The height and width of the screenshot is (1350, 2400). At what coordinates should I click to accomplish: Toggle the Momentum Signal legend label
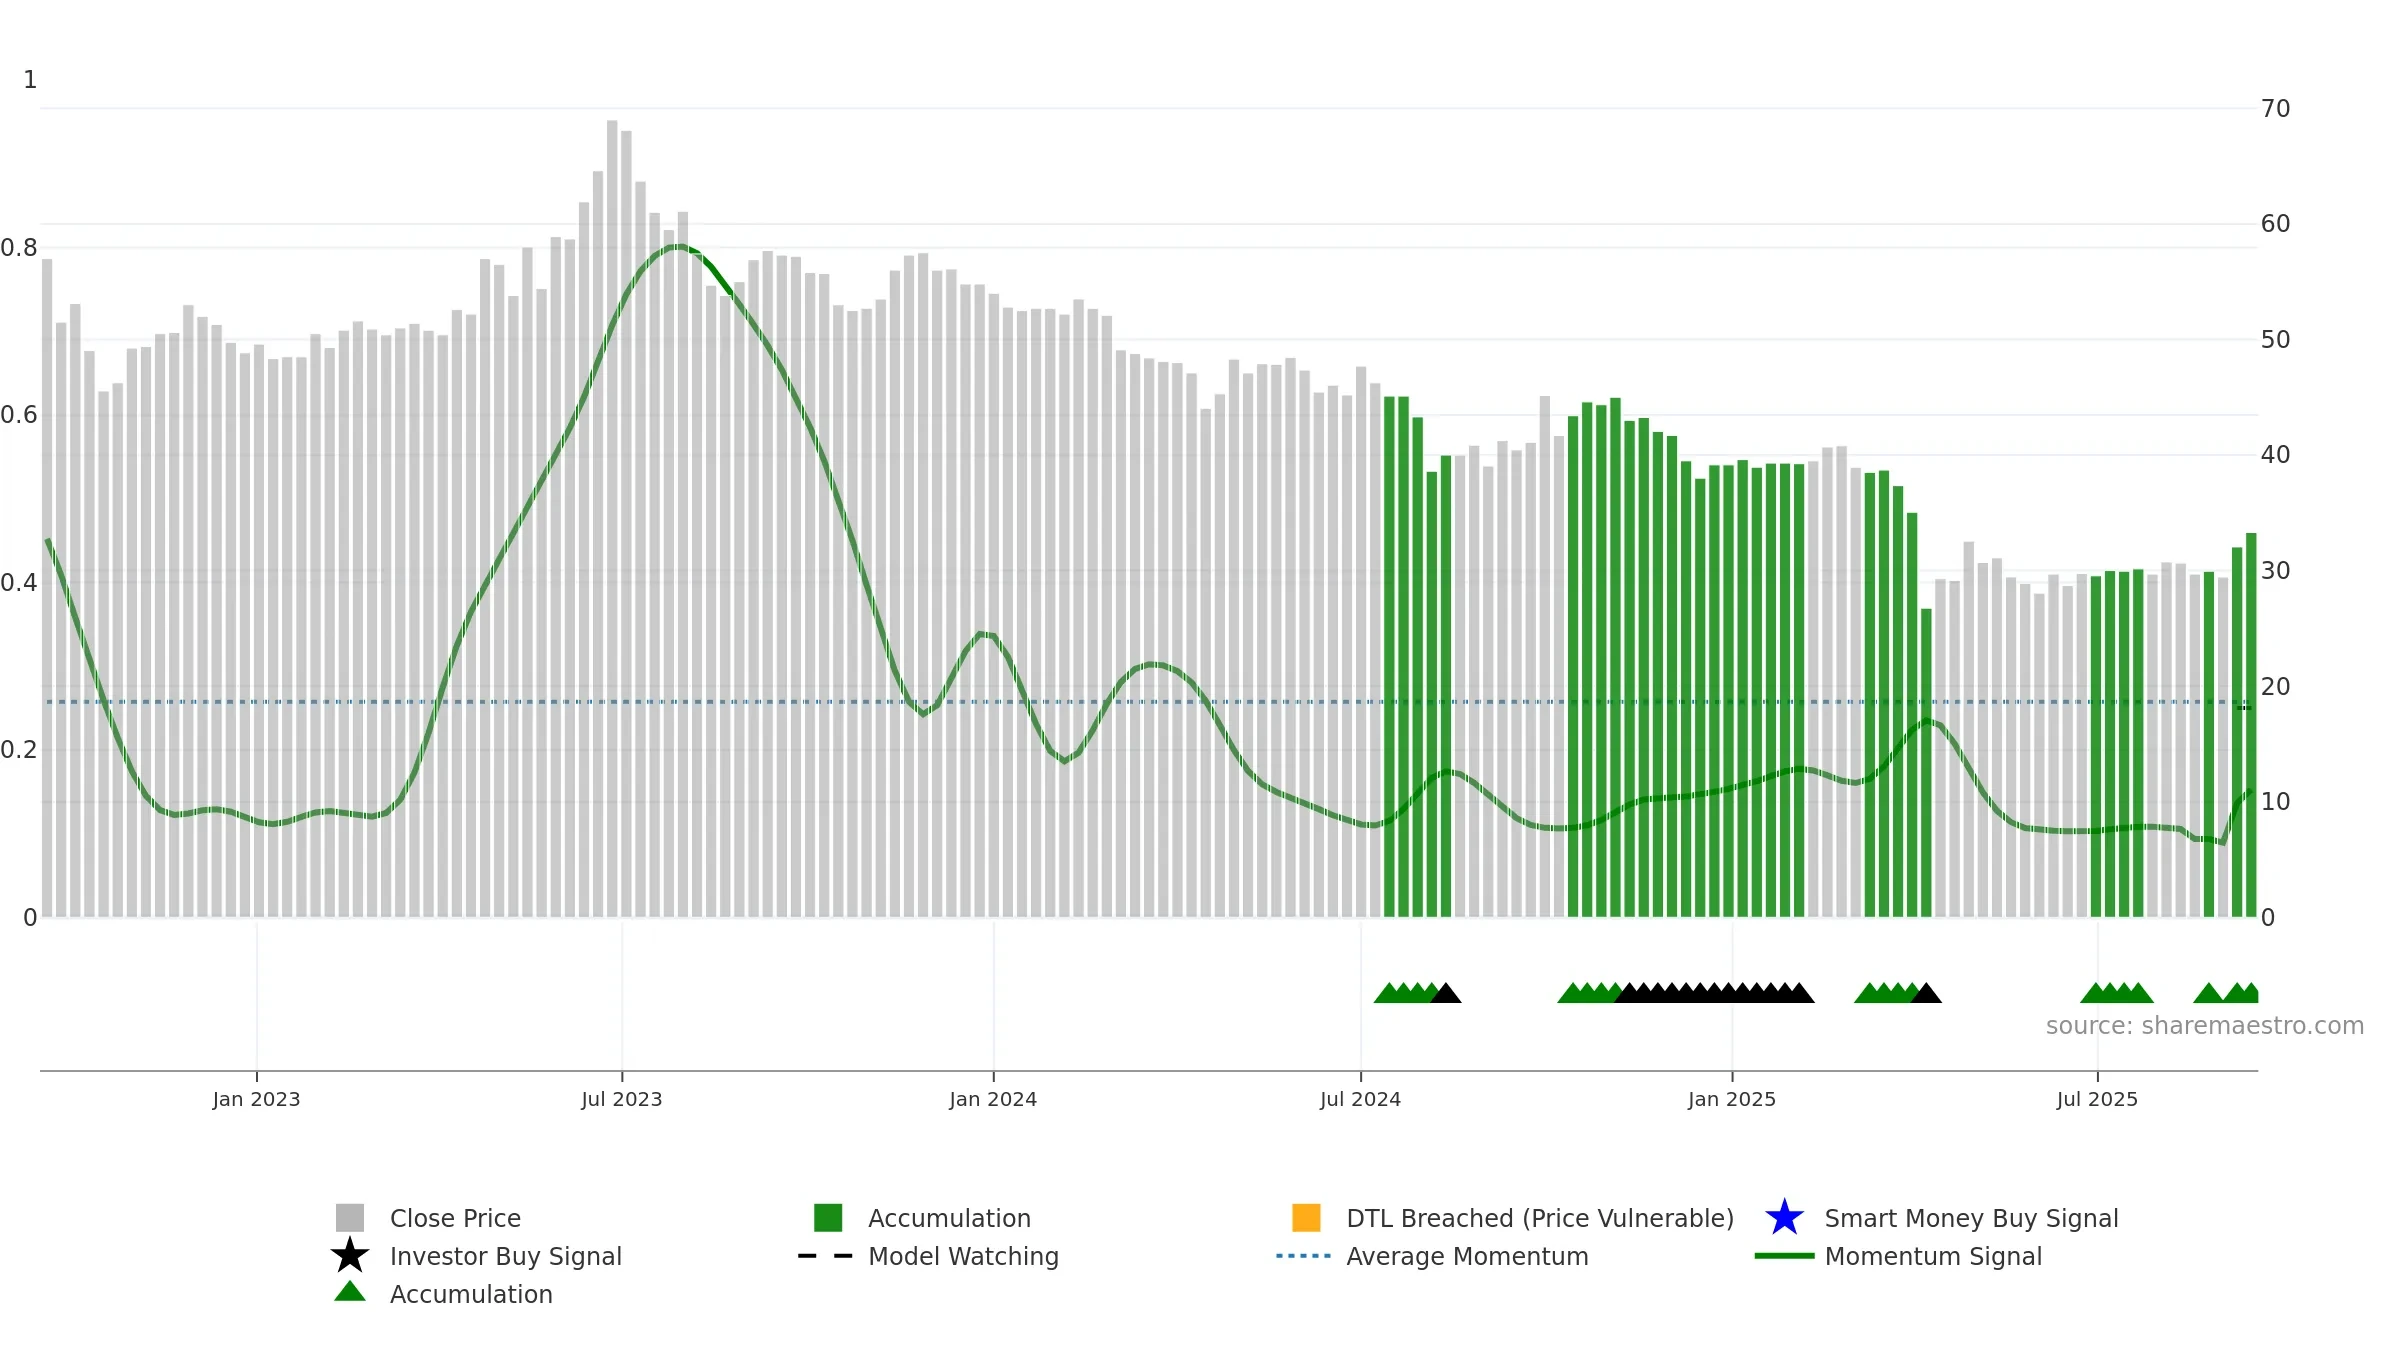click(x=1933, y=1256)
